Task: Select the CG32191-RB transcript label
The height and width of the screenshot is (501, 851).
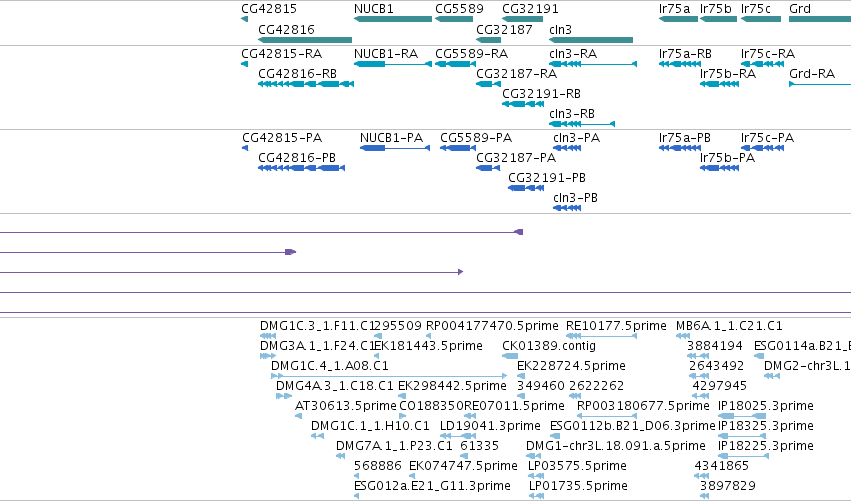Action: coord(542,94)
